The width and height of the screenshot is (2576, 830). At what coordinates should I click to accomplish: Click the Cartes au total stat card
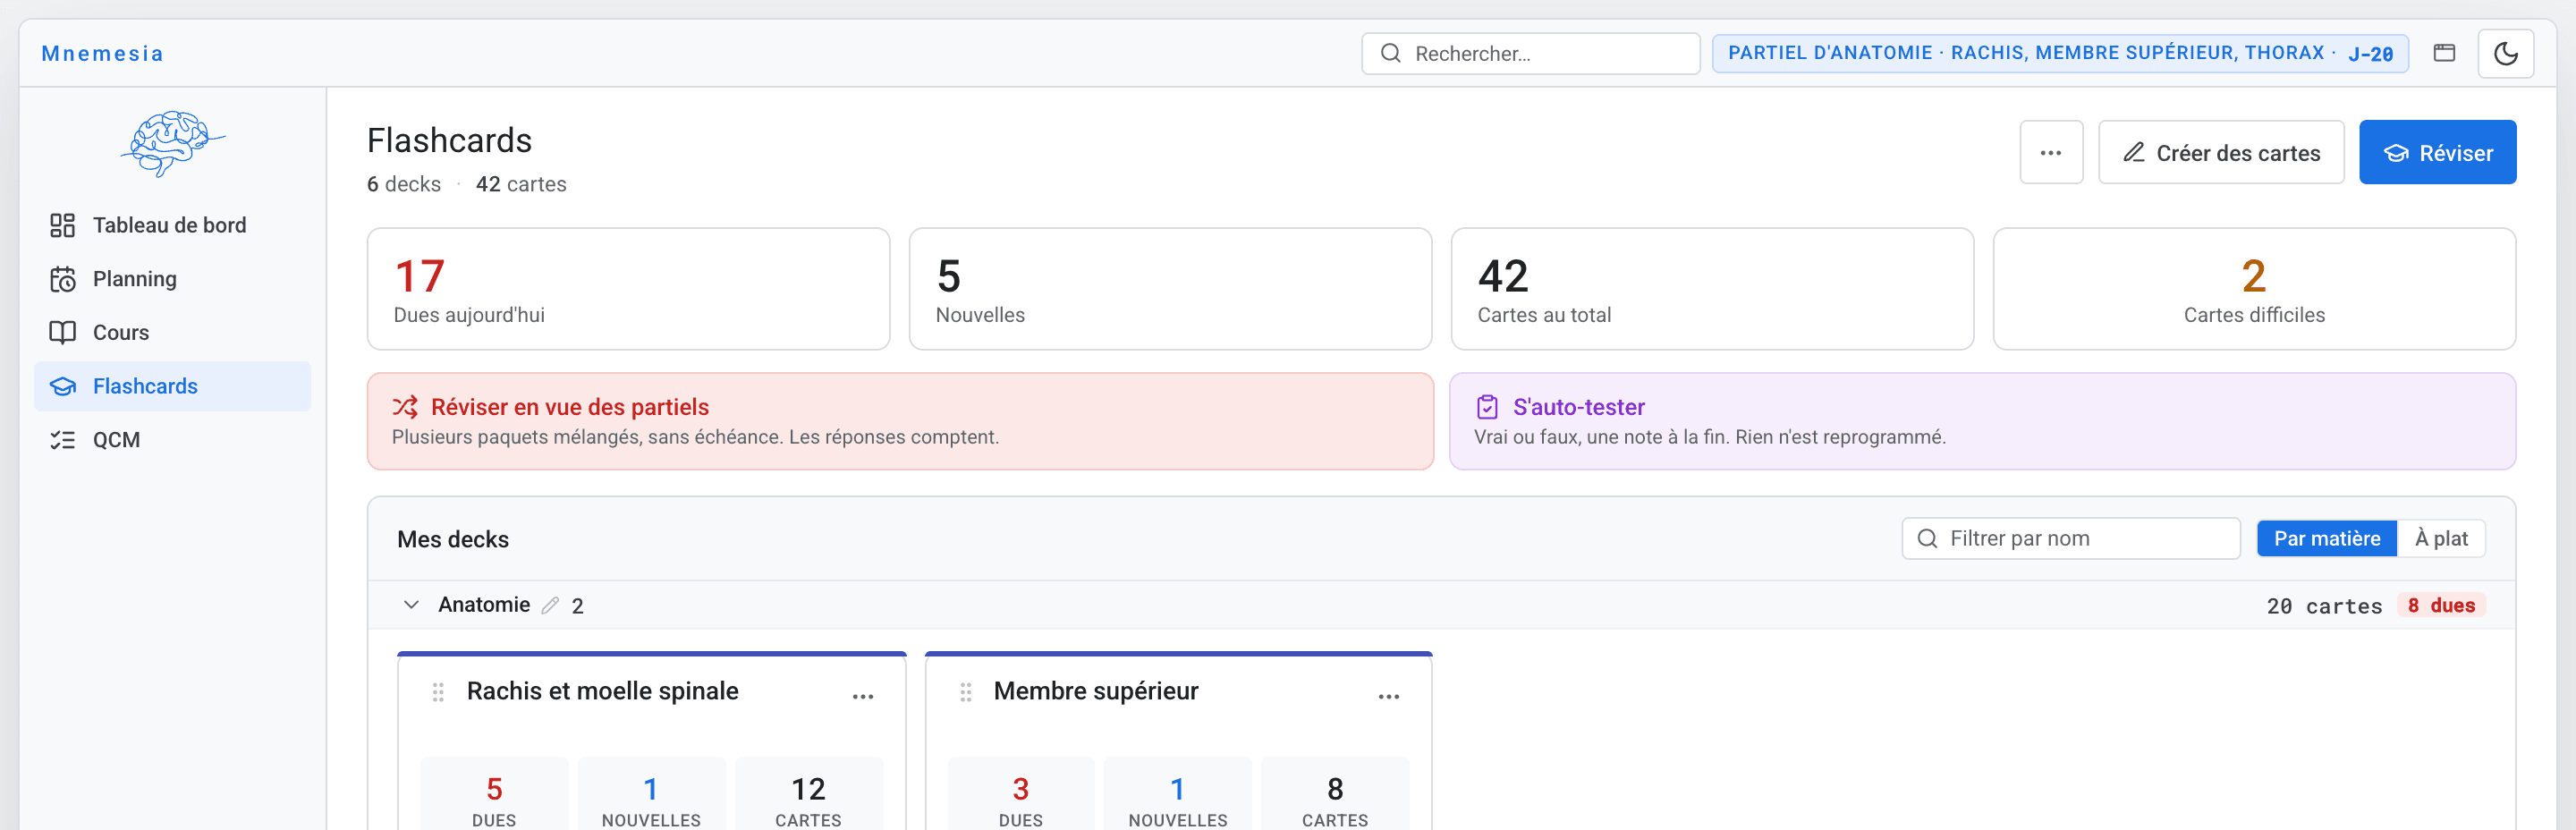click(x=1712, y=289)
